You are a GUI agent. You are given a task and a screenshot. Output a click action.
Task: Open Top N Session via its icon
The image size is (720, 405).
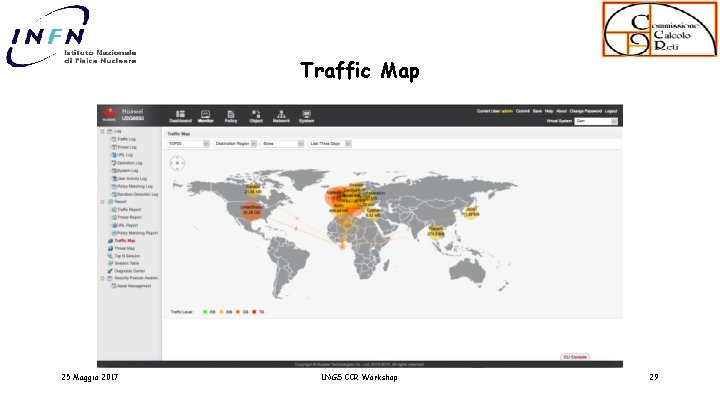point(110,256)
